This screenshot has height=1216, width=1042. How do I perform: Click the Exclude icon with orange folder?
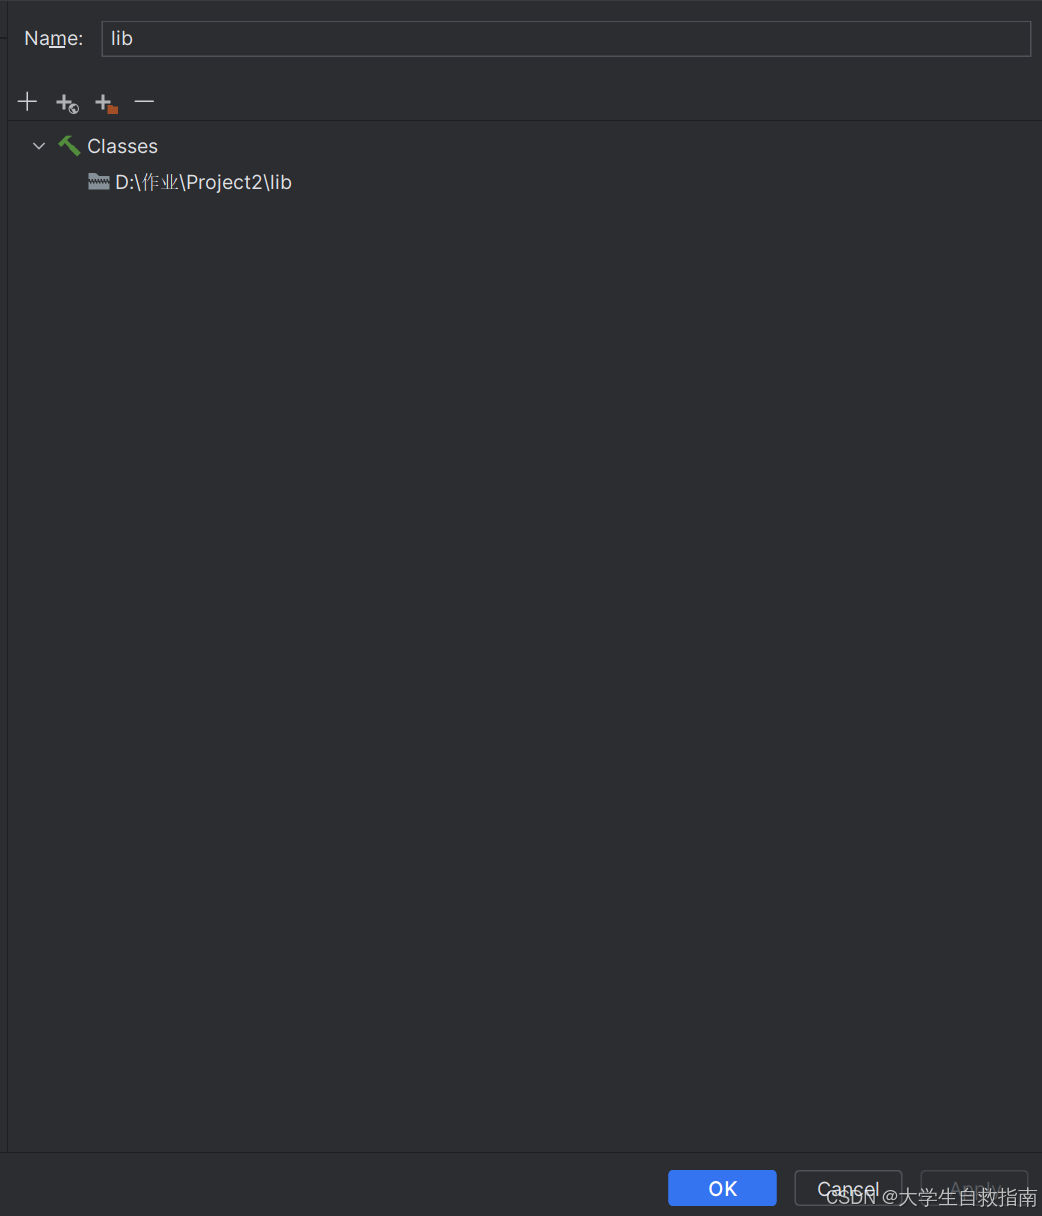(x=105, y=103)
